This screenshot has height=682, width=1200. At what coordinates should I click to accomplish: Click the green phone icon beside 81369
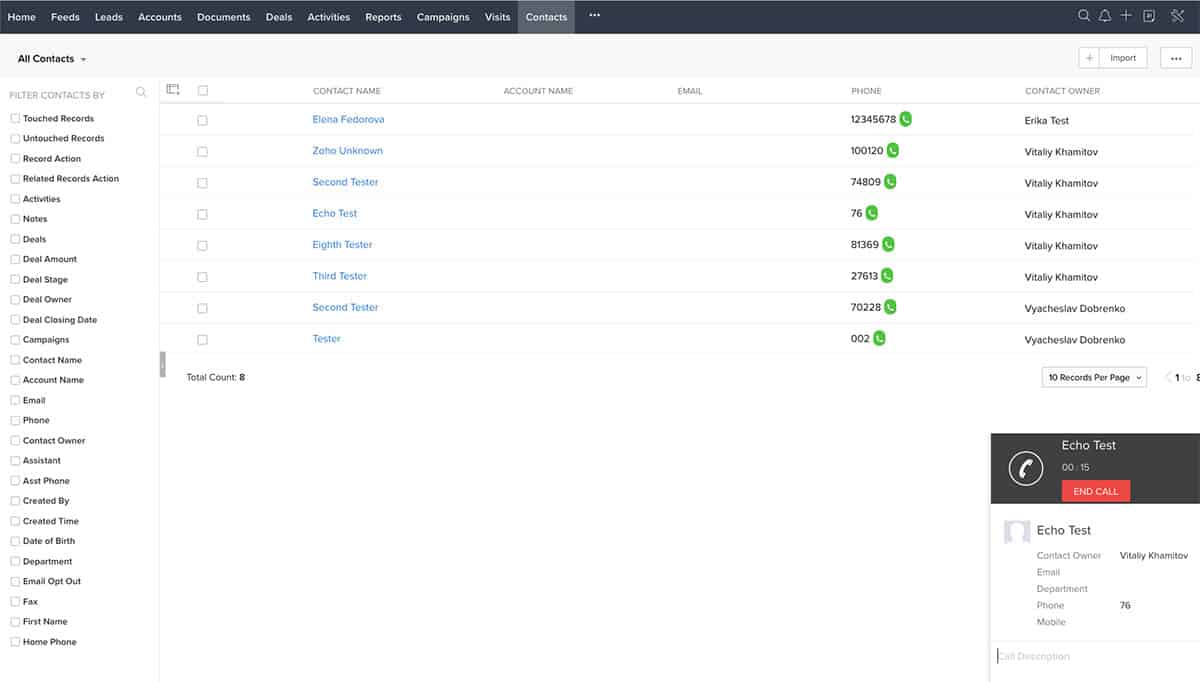click(888, 245)
